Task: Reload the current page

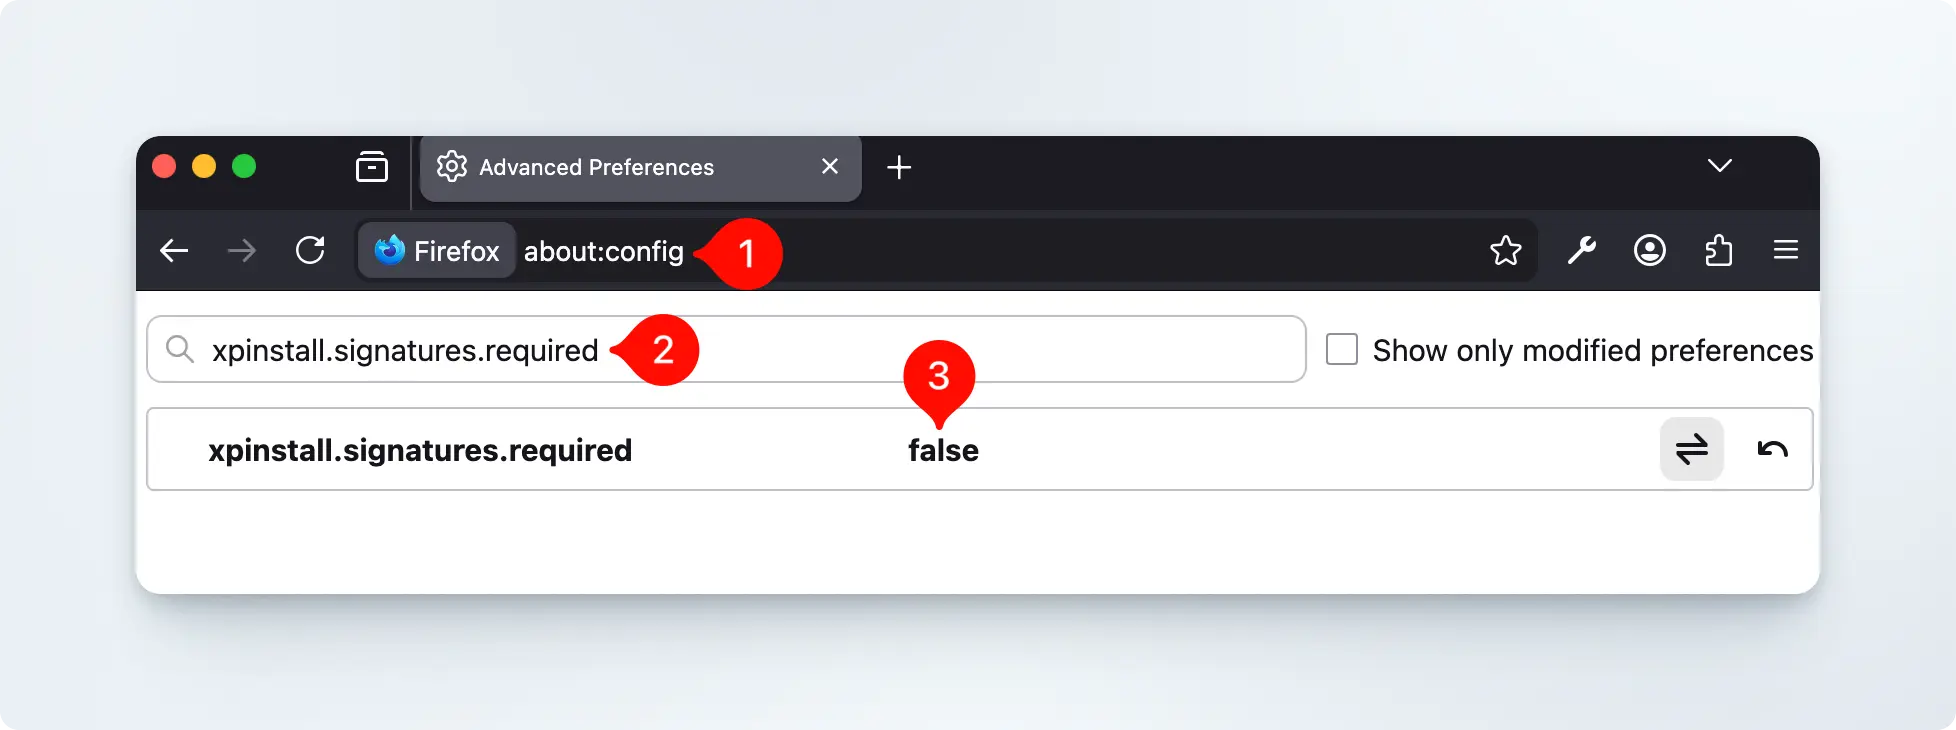Action: [x=310, y=250]
